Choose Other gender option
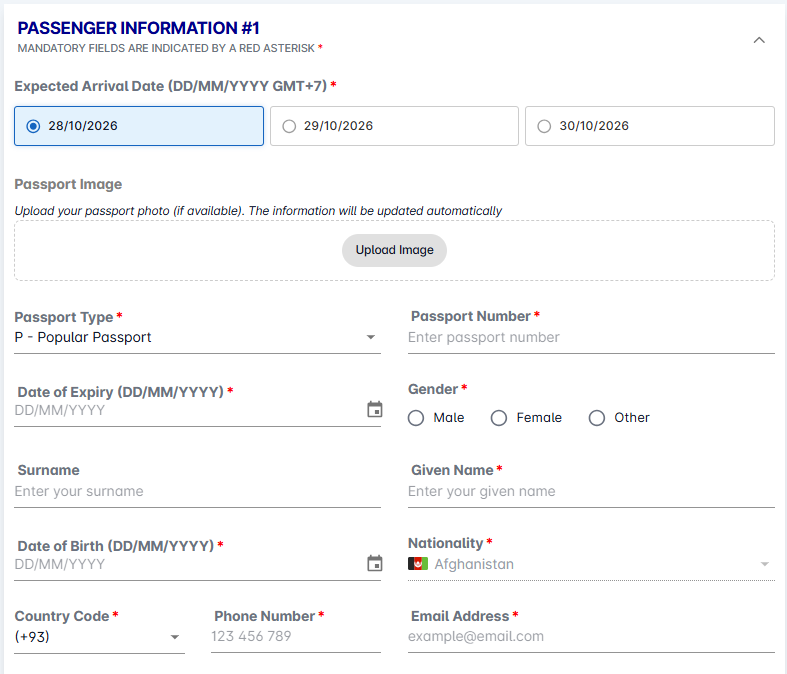Image resolution: width=787 pixels, height=674 pixels. pos(619,418)
